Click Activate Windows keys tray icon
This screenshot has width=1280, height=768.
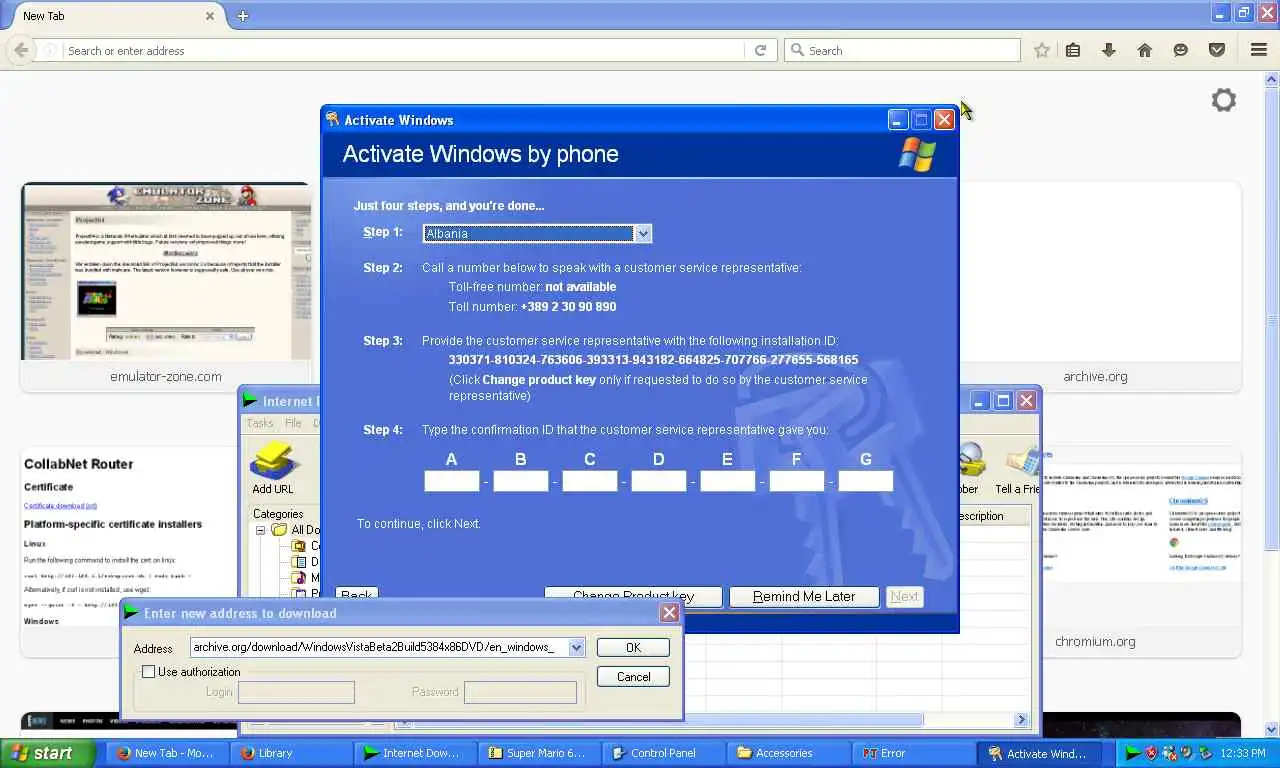[x=1187, y=753]
